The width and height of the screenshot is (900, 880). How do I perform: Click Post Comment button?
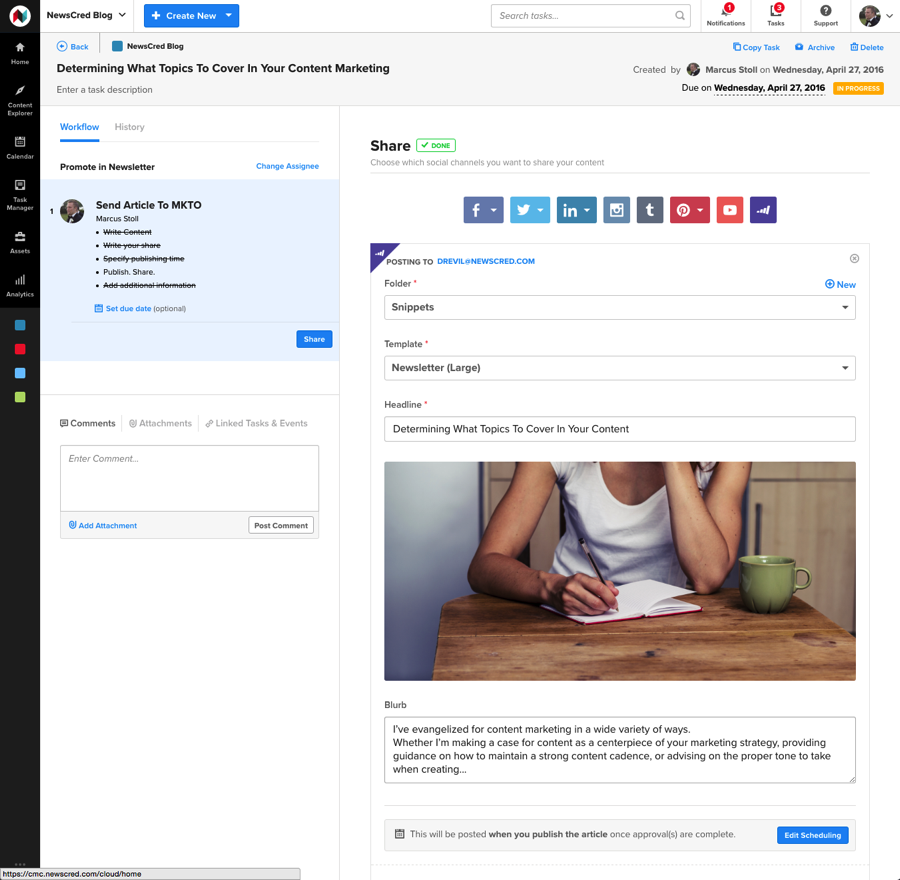click(x=281, y=525)
